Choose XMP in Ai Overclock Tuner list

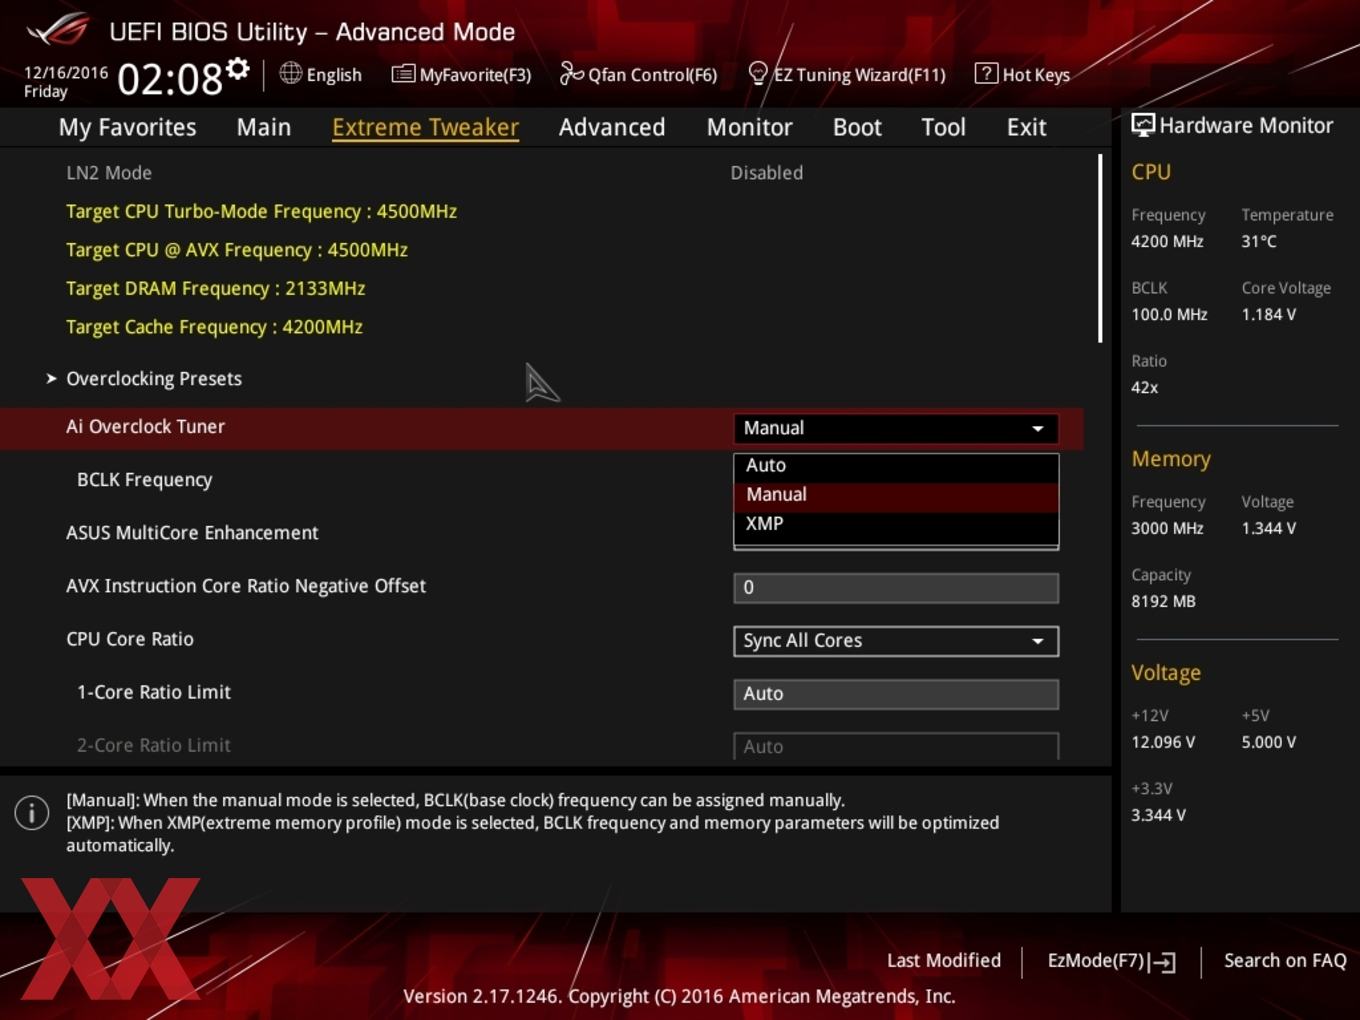896,524
